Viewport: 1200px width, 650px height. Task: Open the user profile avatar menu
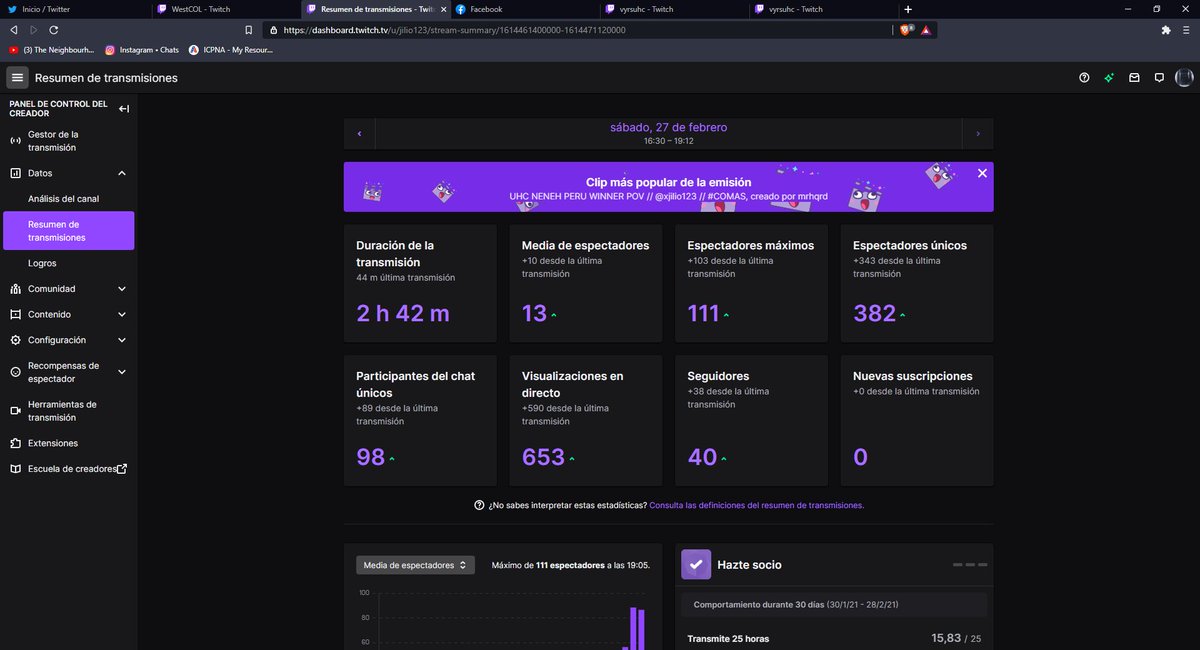coord(1184,77)
